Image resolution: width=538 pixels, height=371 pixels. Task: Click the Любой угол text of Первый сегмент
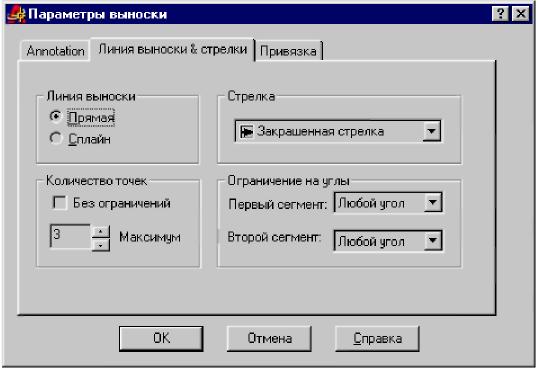pyautogui.click(x=371, y=204)
